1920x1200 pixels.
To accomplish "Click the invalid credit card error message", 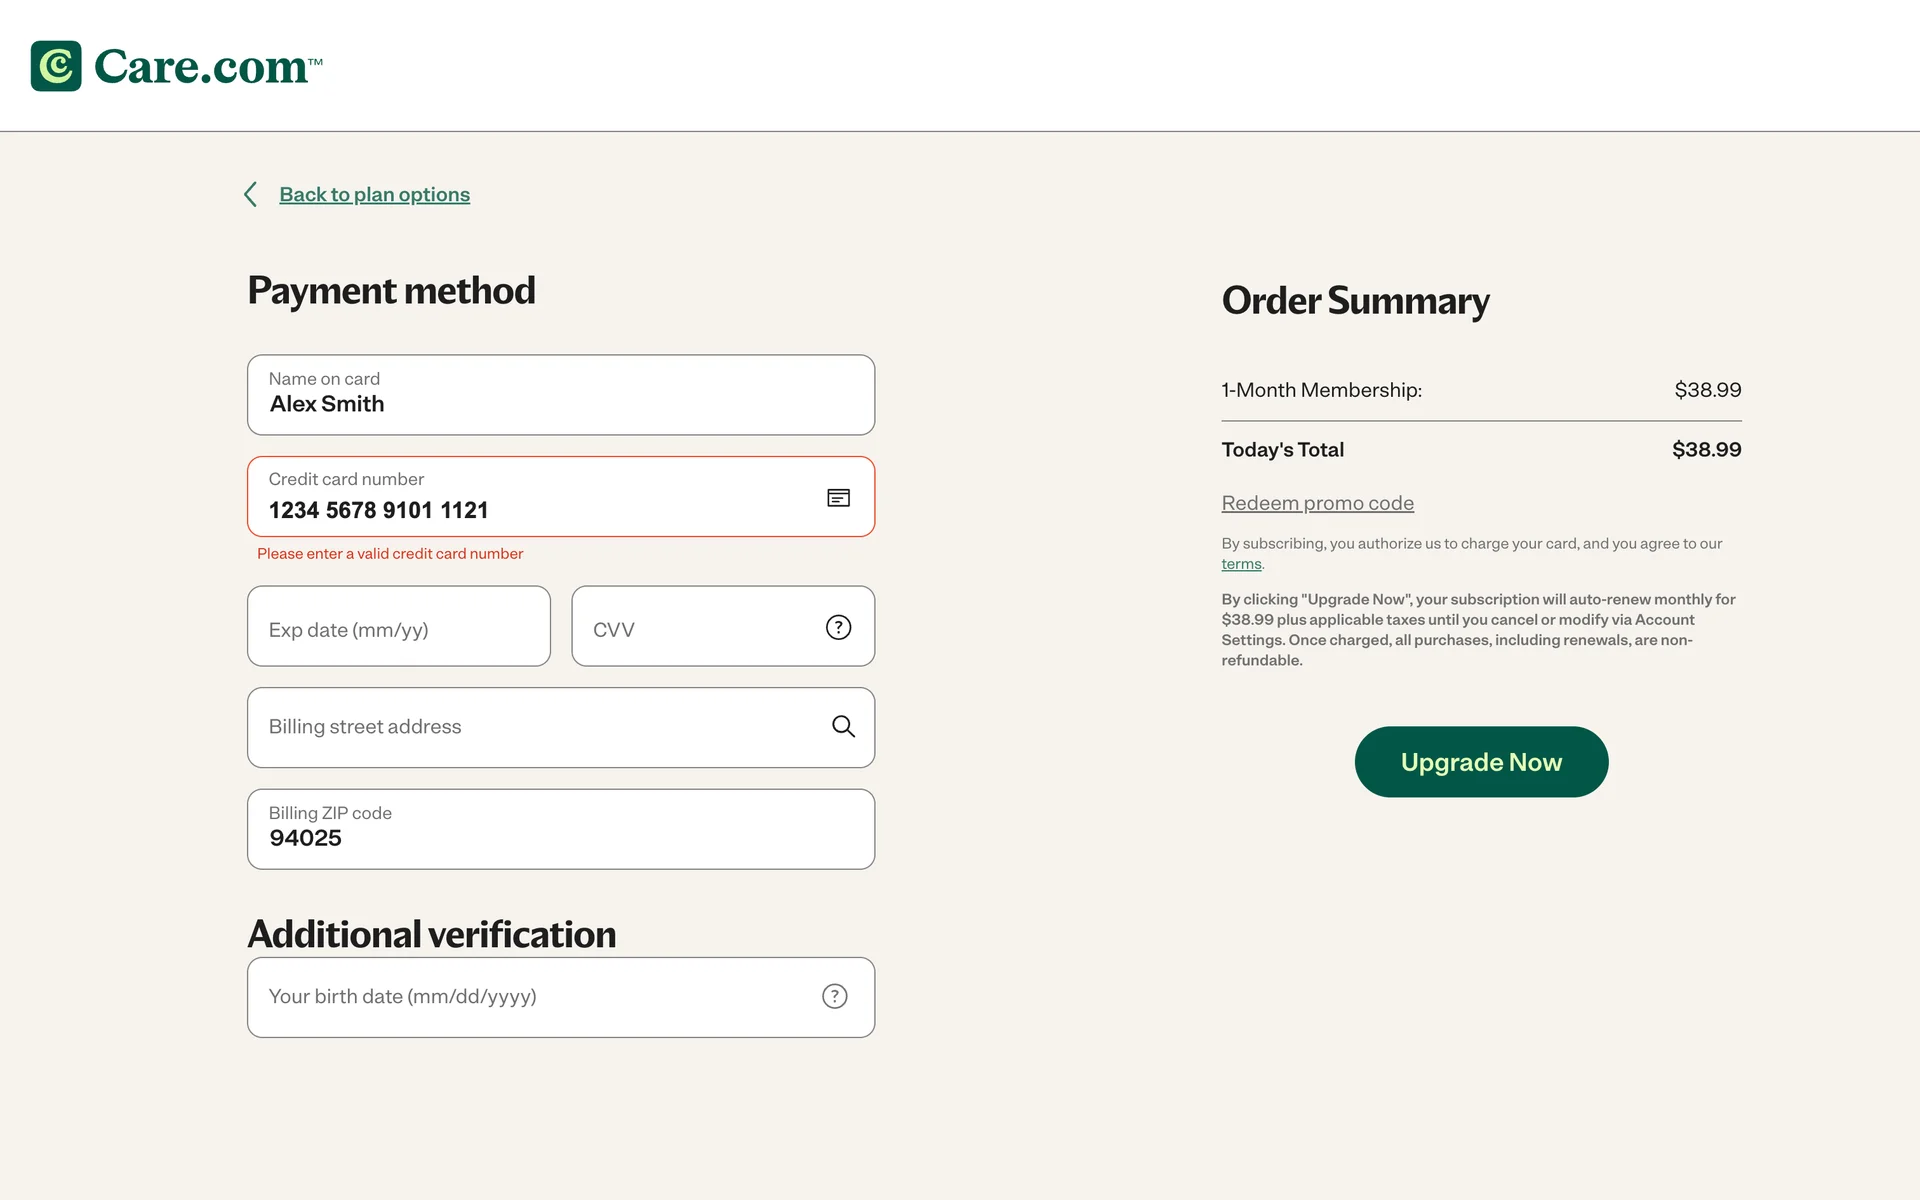I will 390,554.
